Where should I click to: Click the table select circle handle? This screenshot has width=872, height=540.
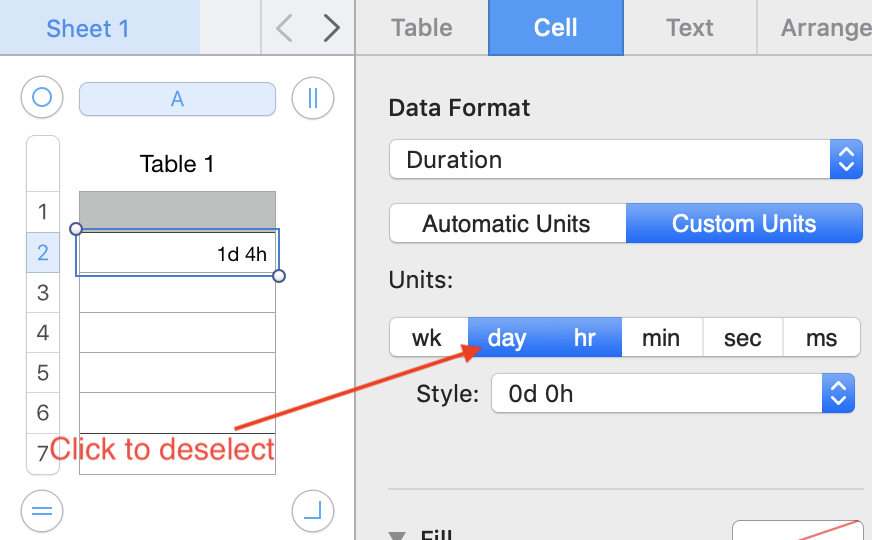click(x=42, y=98)
